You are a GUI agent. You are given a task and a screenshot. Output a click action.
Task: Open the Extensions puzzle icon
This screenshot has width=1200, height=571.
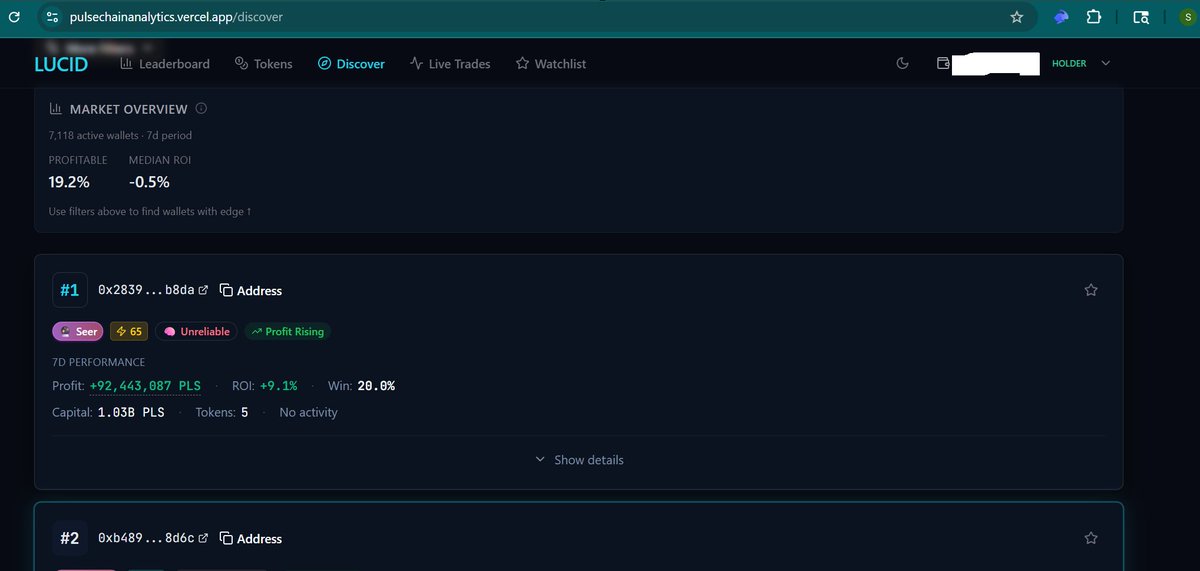coord(1093,17)
